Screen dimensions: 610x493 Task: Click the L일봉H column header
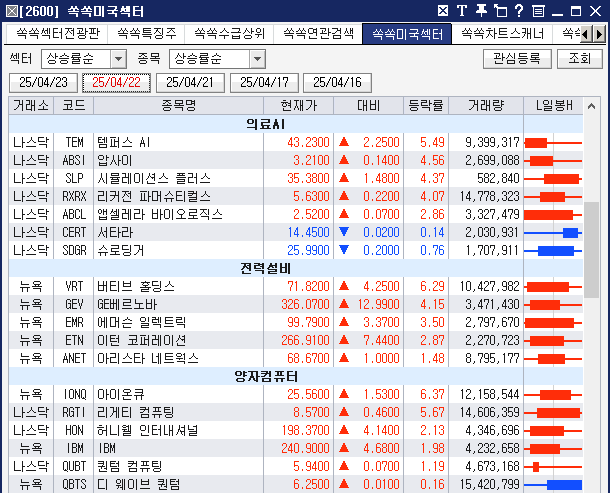coord(554,105)
